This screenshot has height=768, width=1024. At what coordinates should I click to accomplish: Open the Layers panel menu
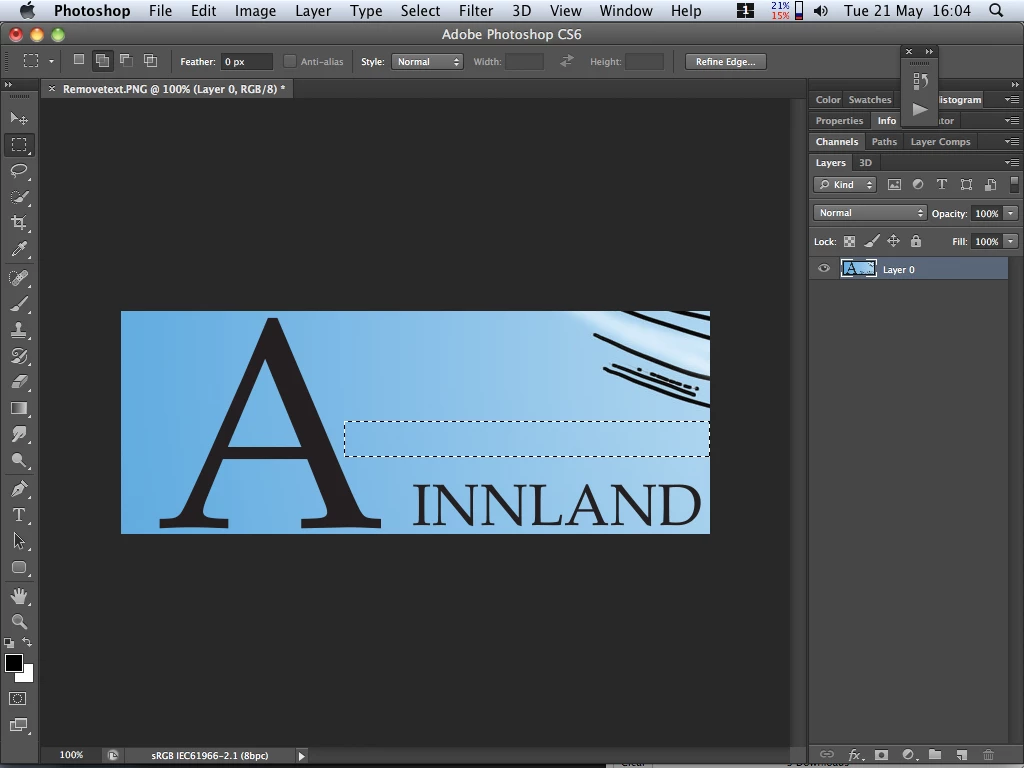coord(1011,163)
